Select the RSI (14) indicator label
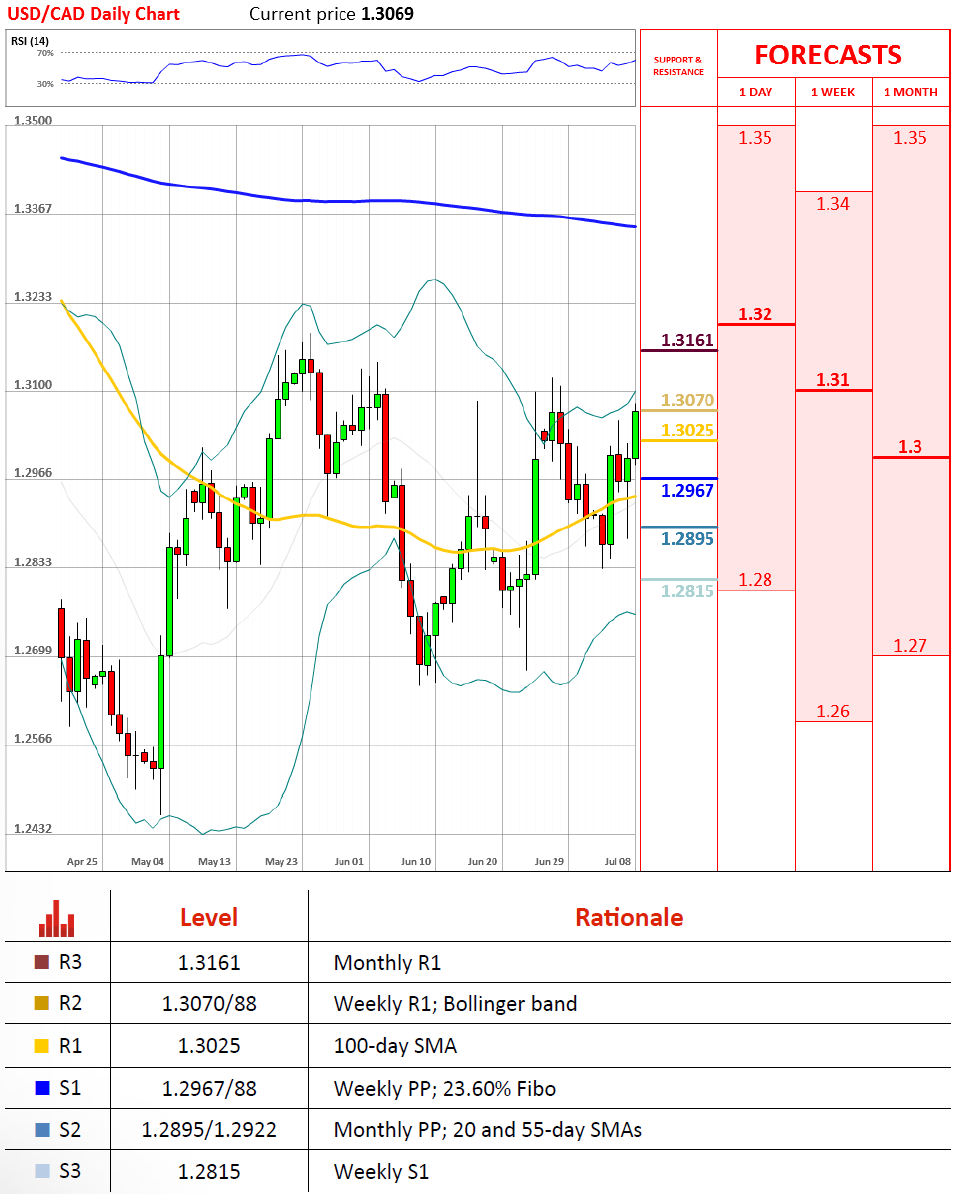Image resolution: width=965 pixels, height=1194 pixels. (x=30, y=41)
